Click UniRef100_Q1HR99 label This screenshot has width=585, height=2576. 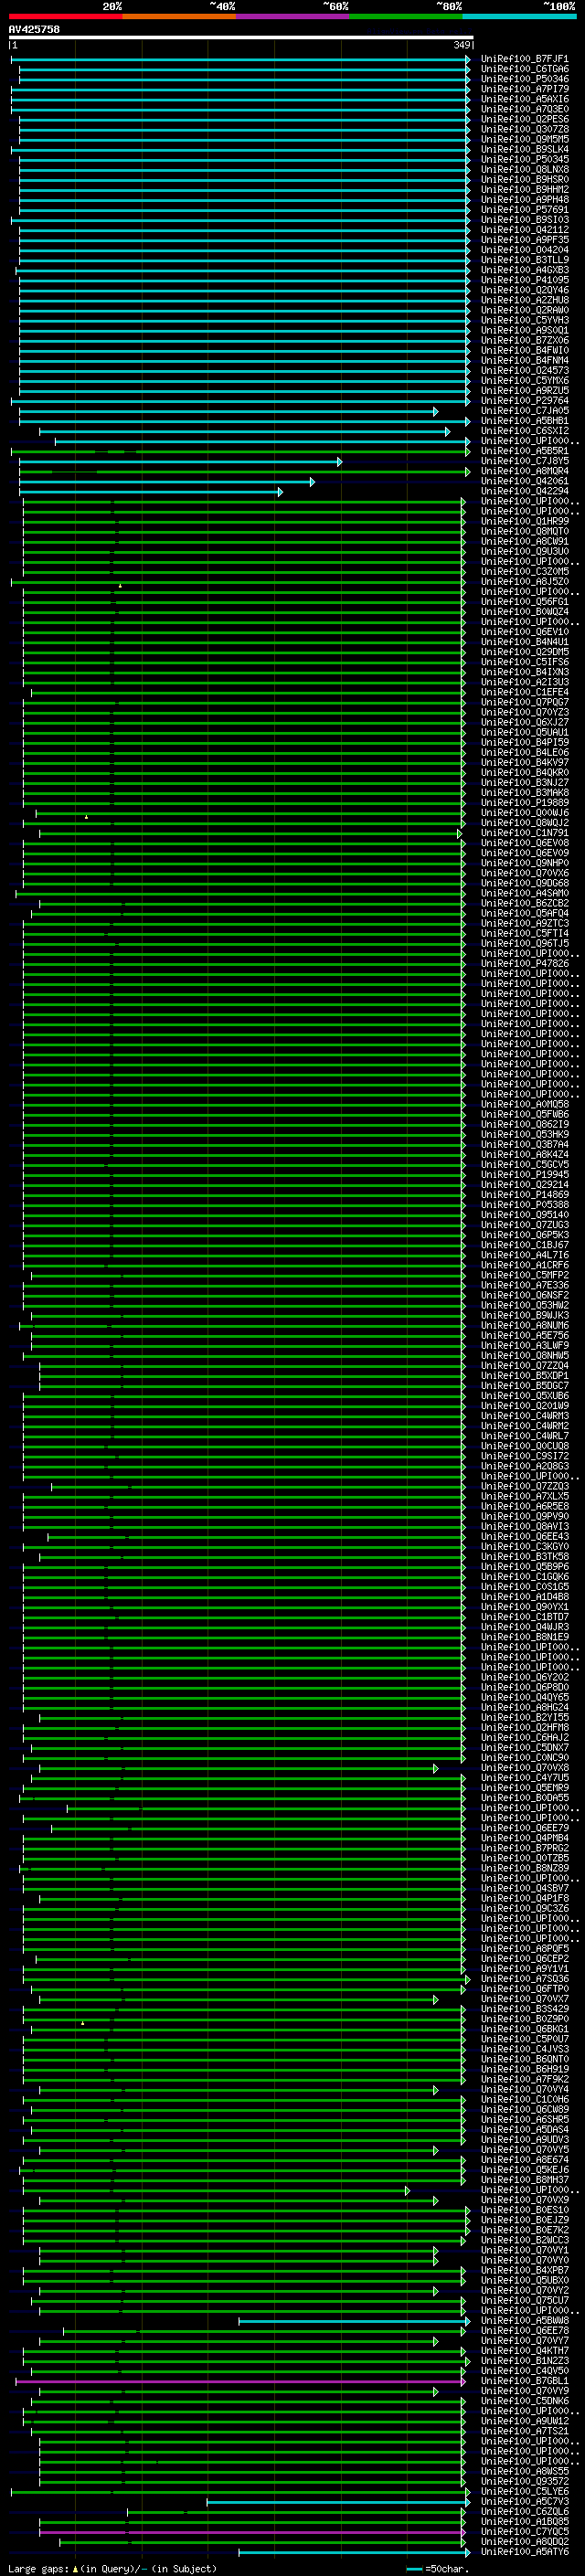[524, 521]
